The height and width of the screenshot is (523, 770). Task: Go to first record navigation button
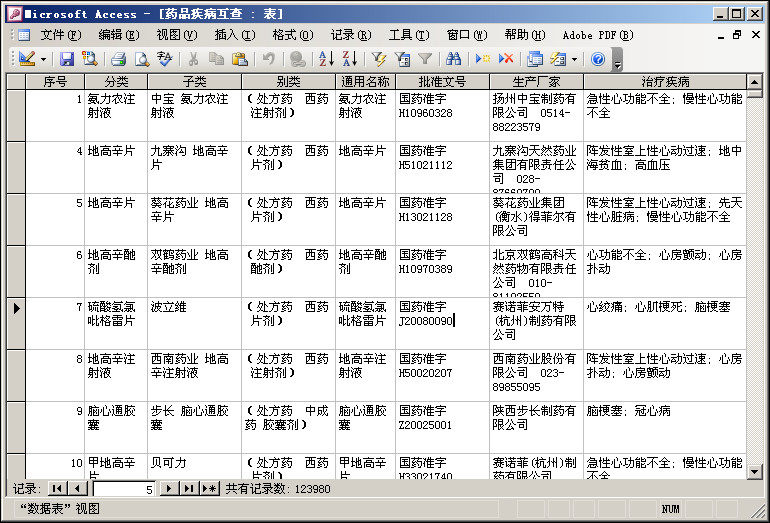57,489
